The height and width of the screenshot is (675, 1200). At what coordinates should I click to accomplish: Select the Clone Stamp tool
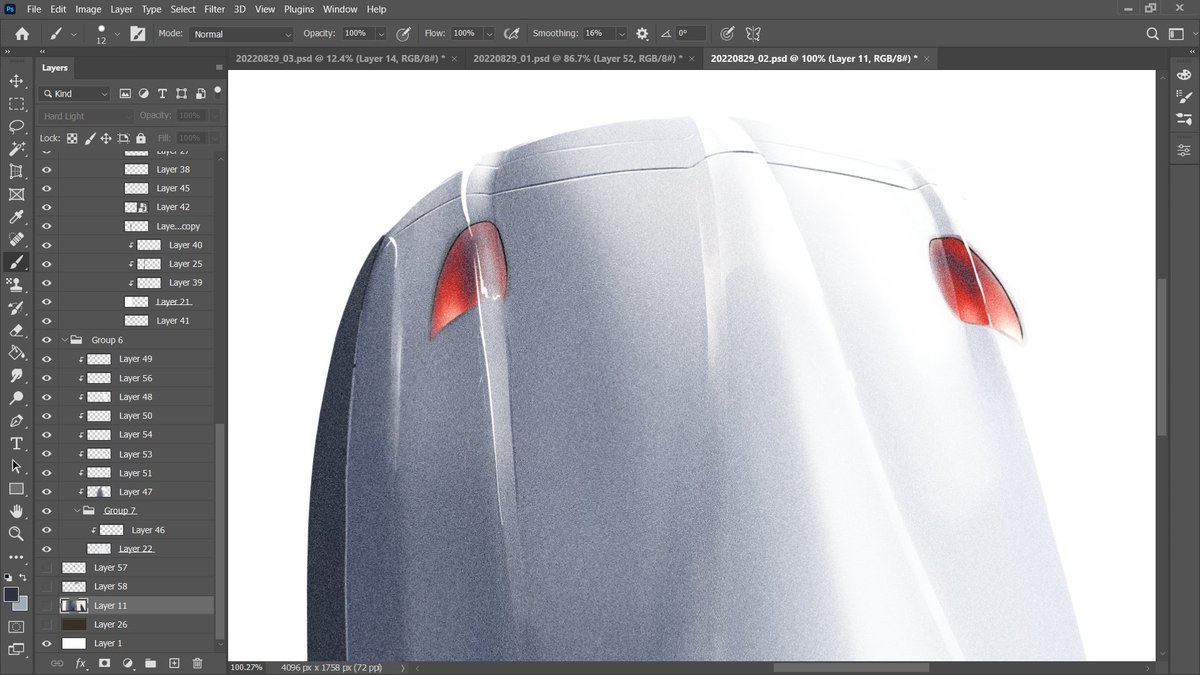click(x=16, y=285)
